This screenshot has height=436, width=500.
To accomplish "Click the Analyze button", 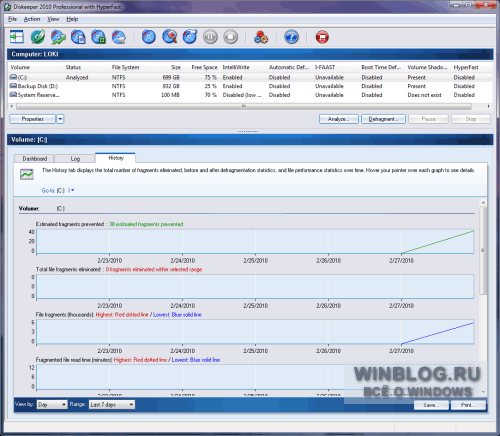I will (x=339, y=119).
